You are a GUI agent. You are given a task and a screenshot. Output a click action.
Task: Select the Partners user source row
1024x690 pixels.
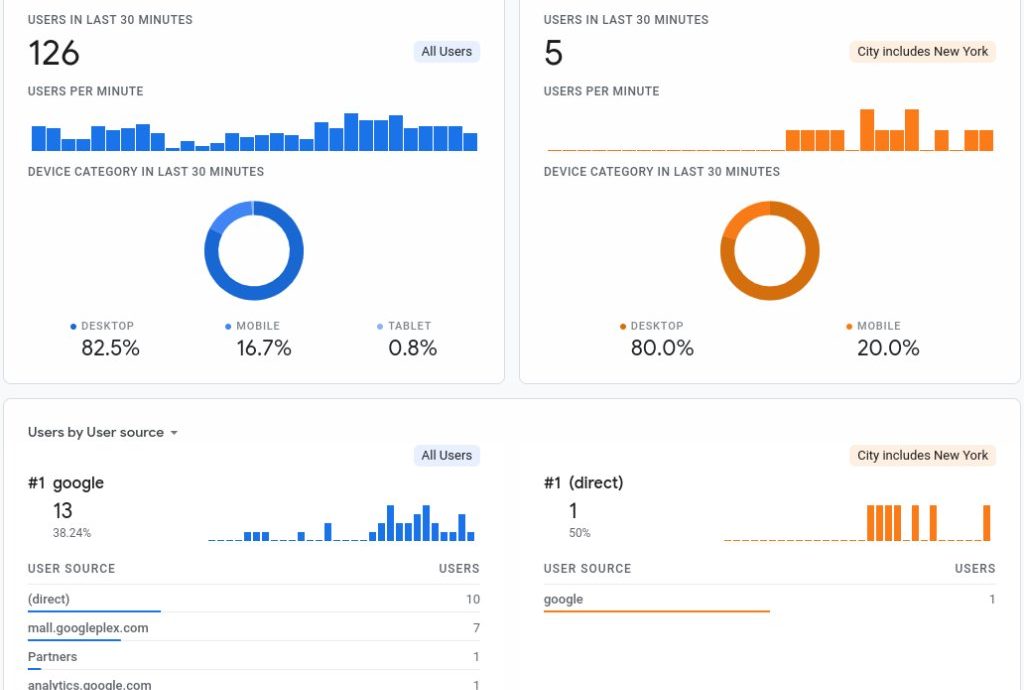[253, 657]
